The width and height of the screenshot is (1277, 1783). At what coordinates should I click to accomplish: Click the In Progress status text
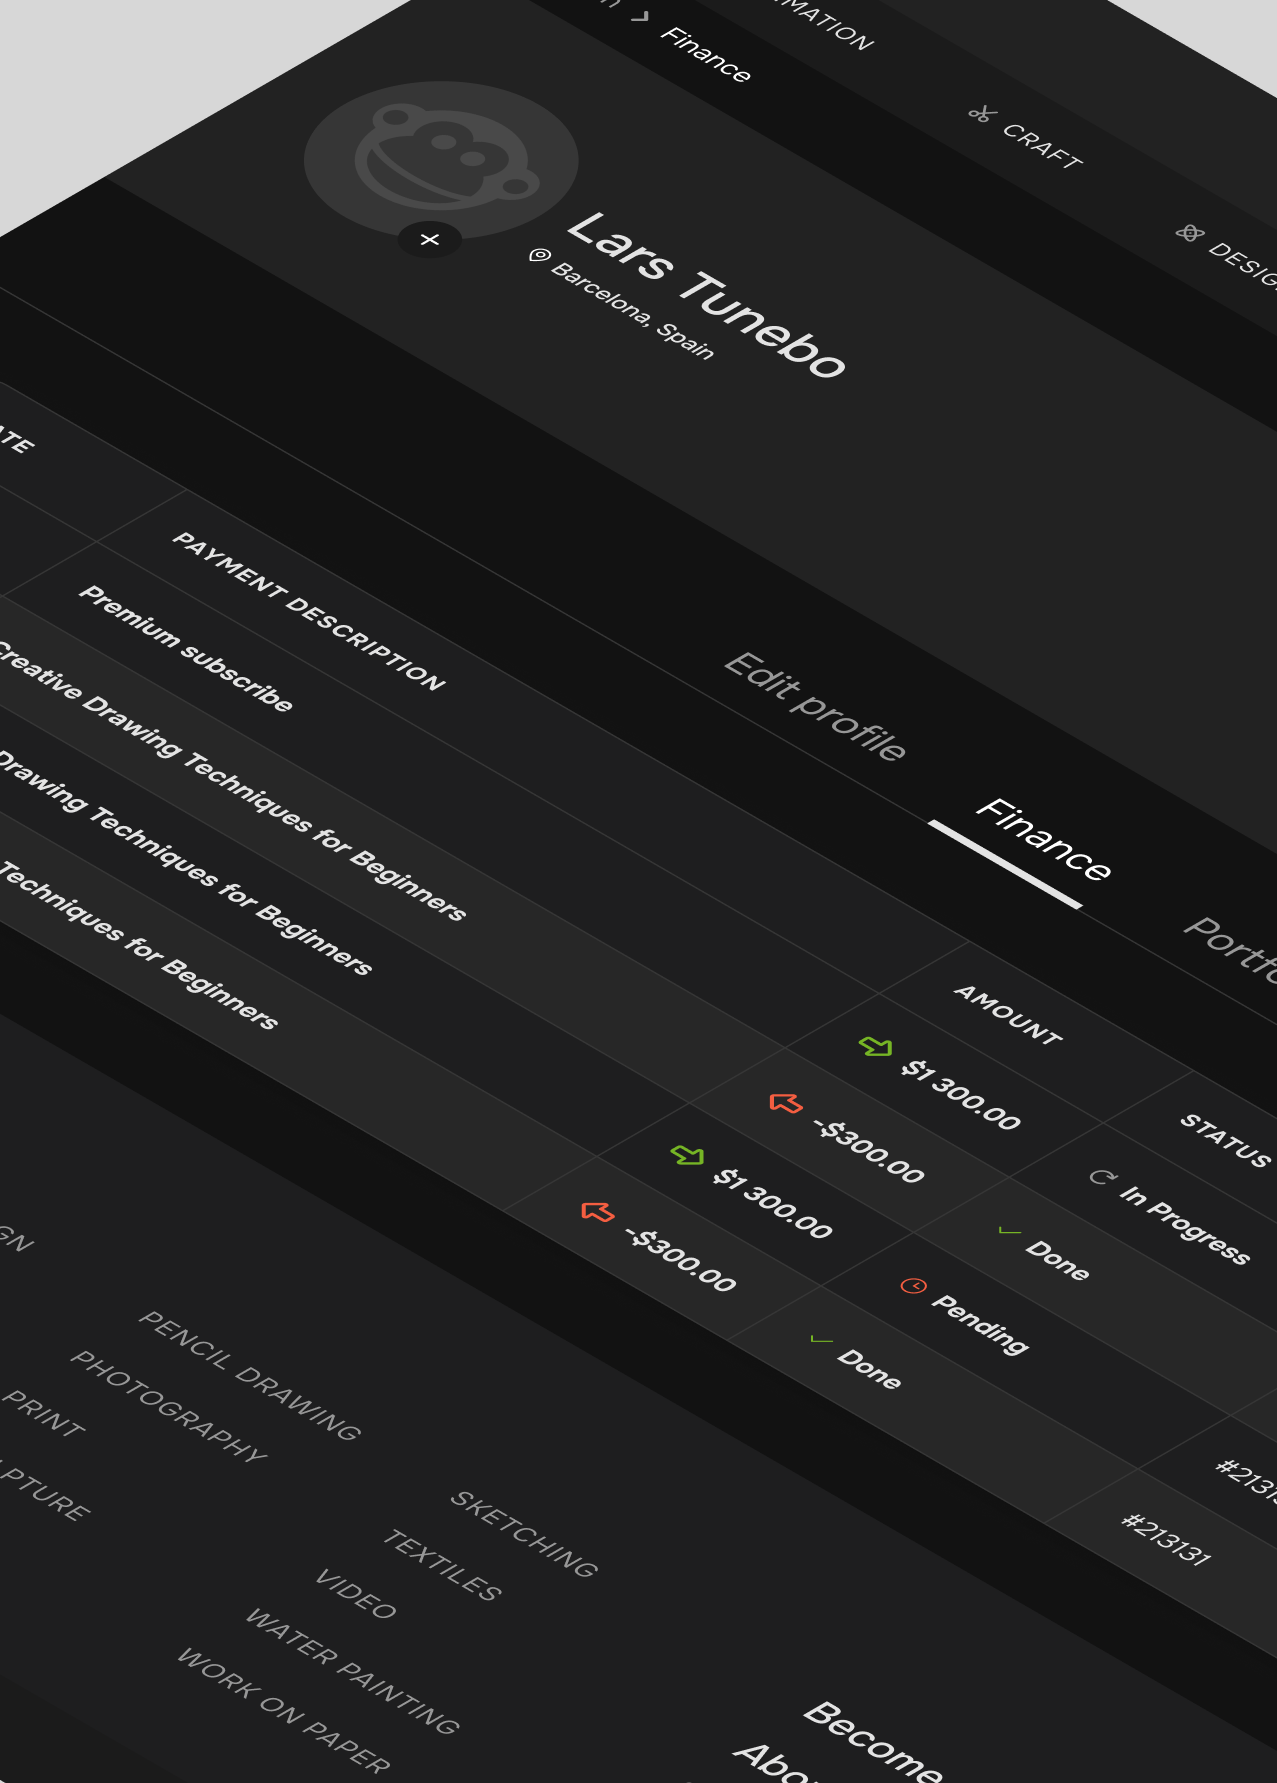point(1185,1225)
